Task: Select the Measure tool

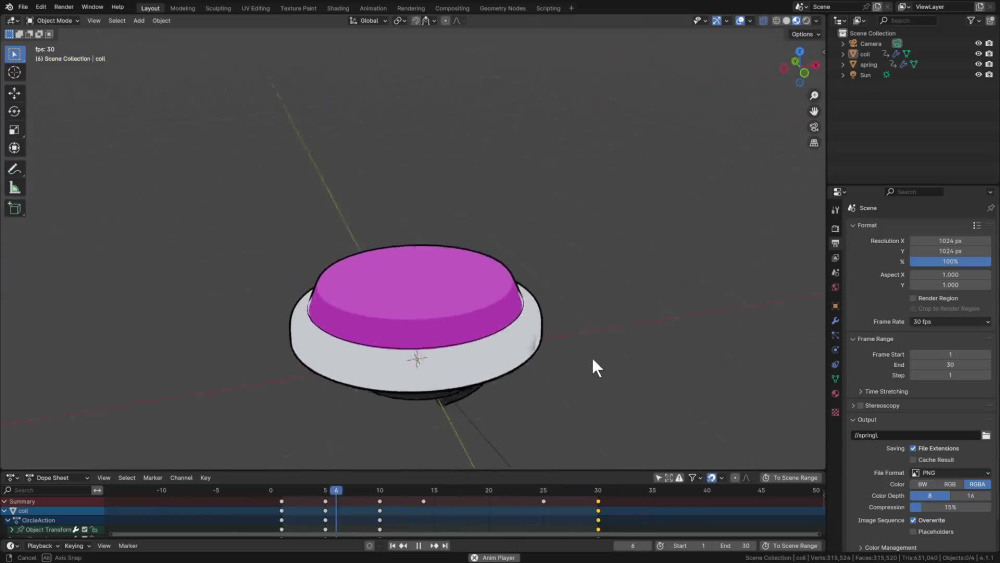Action: 14,188
